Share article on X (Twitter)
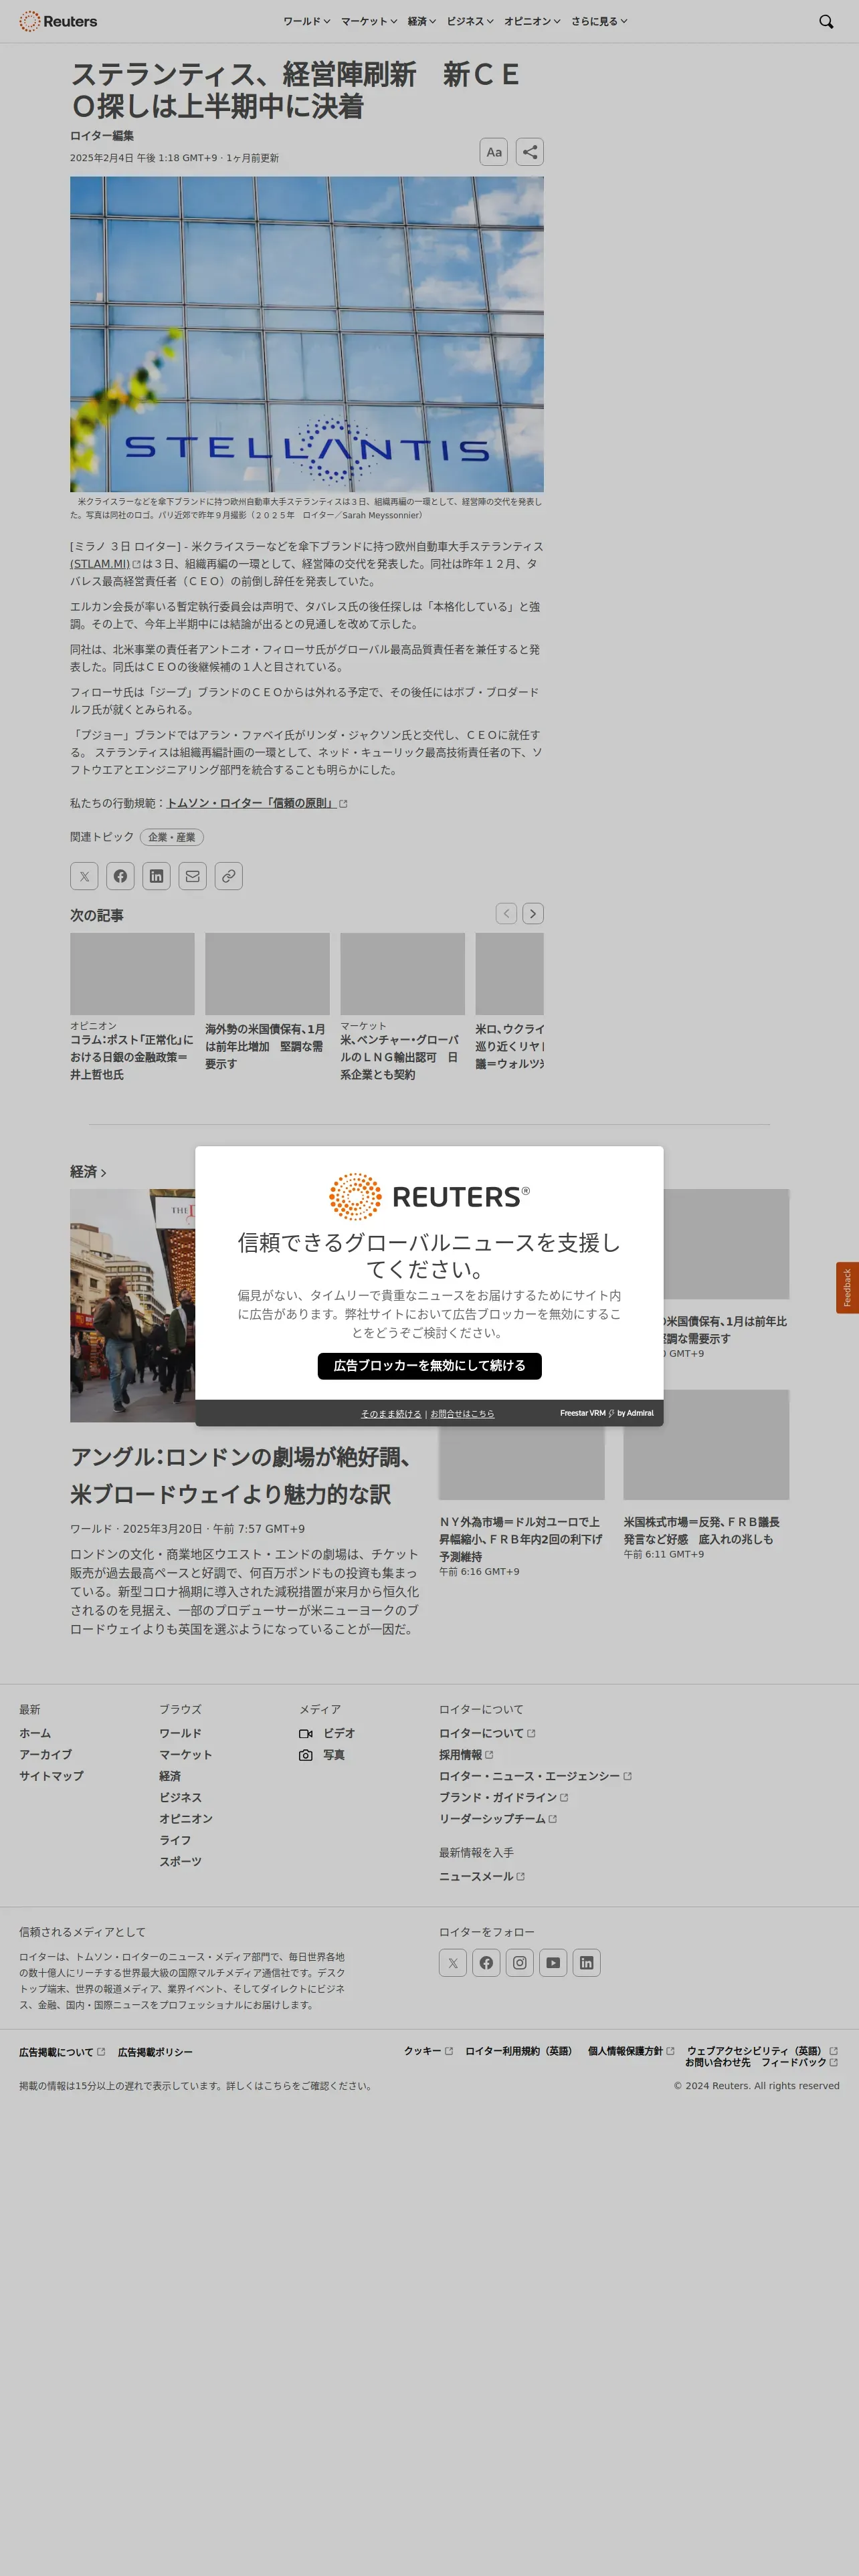 point(84,876)
